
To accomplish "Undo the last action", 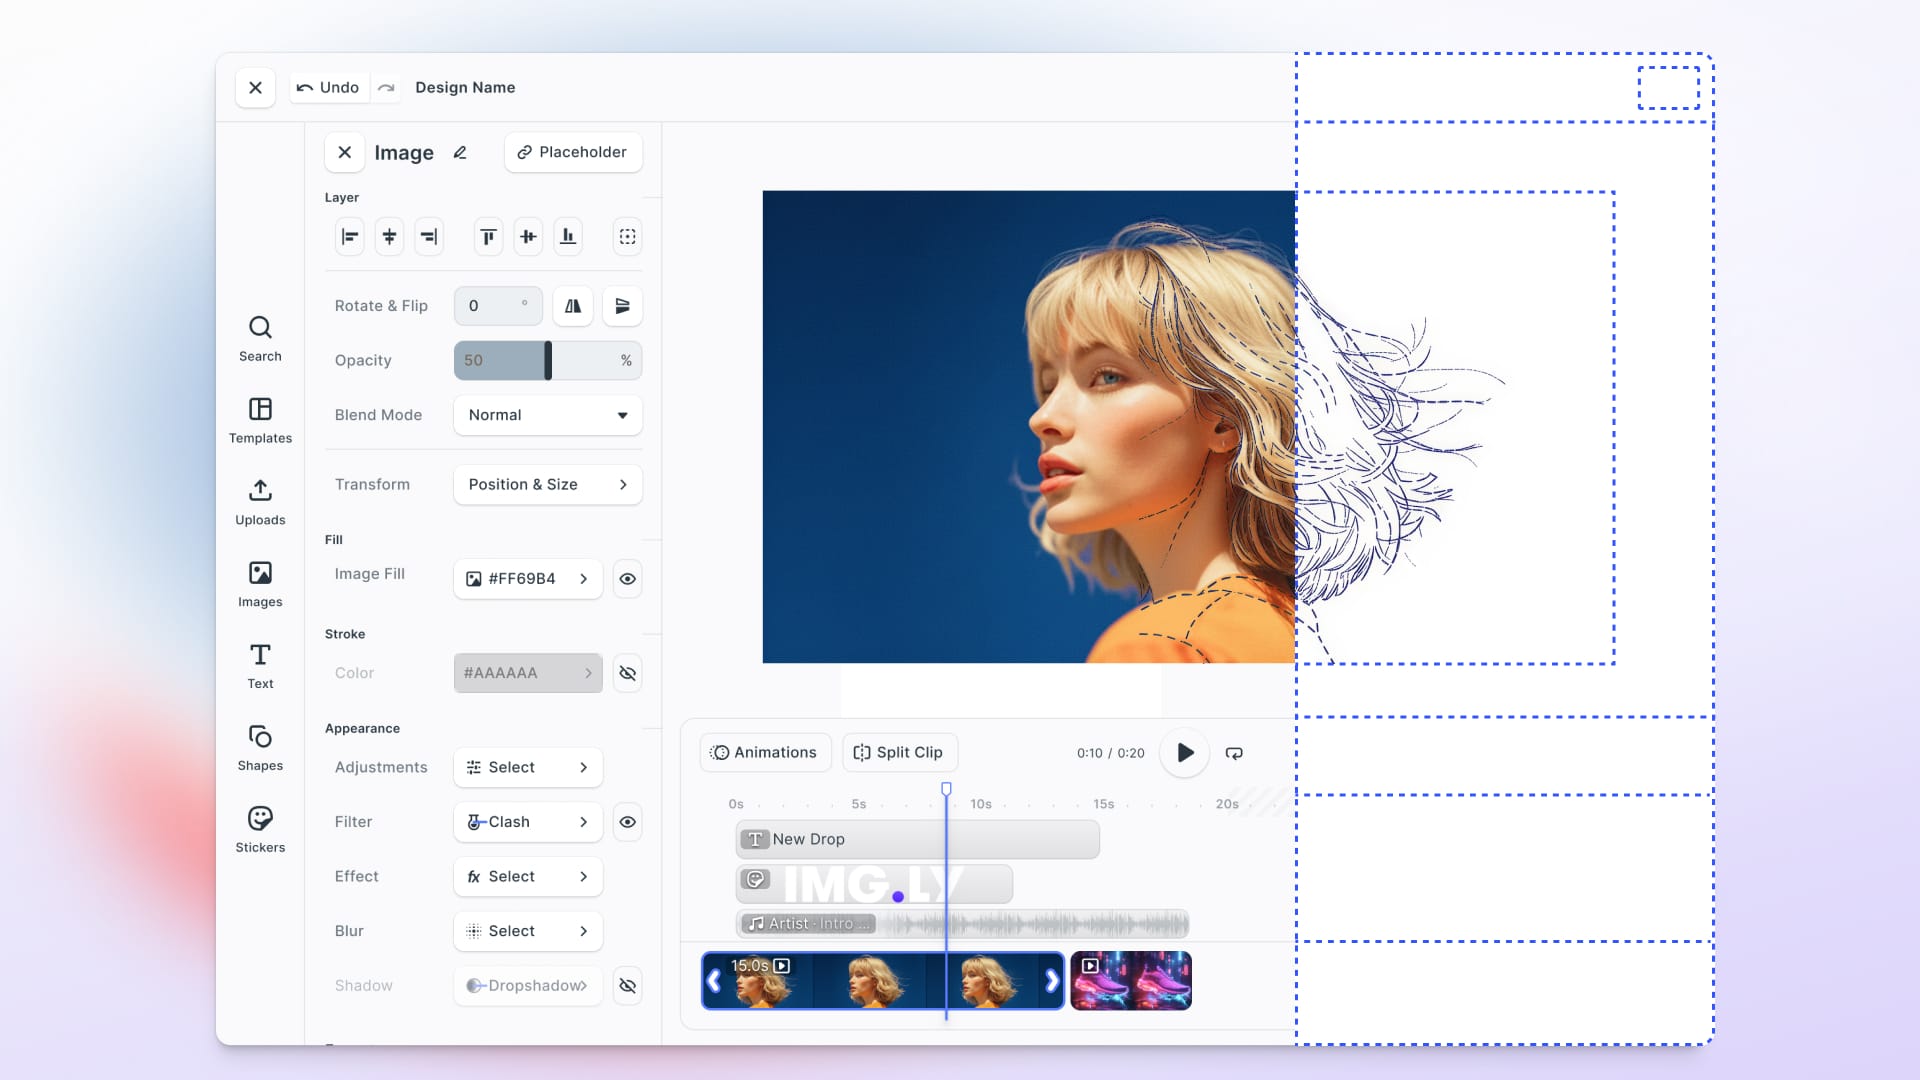I will [328, 87].
